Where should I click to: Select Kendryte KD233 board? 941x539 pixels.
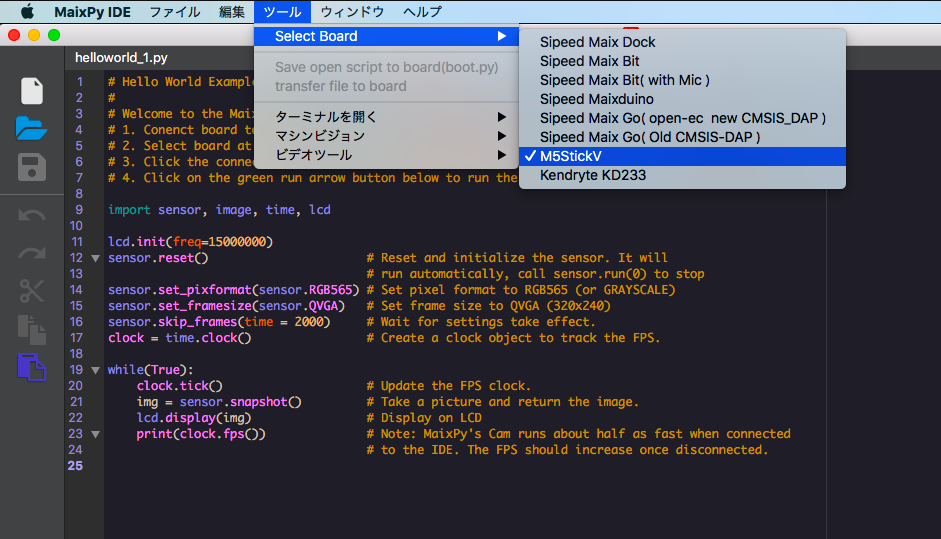[x=682, y=175]
